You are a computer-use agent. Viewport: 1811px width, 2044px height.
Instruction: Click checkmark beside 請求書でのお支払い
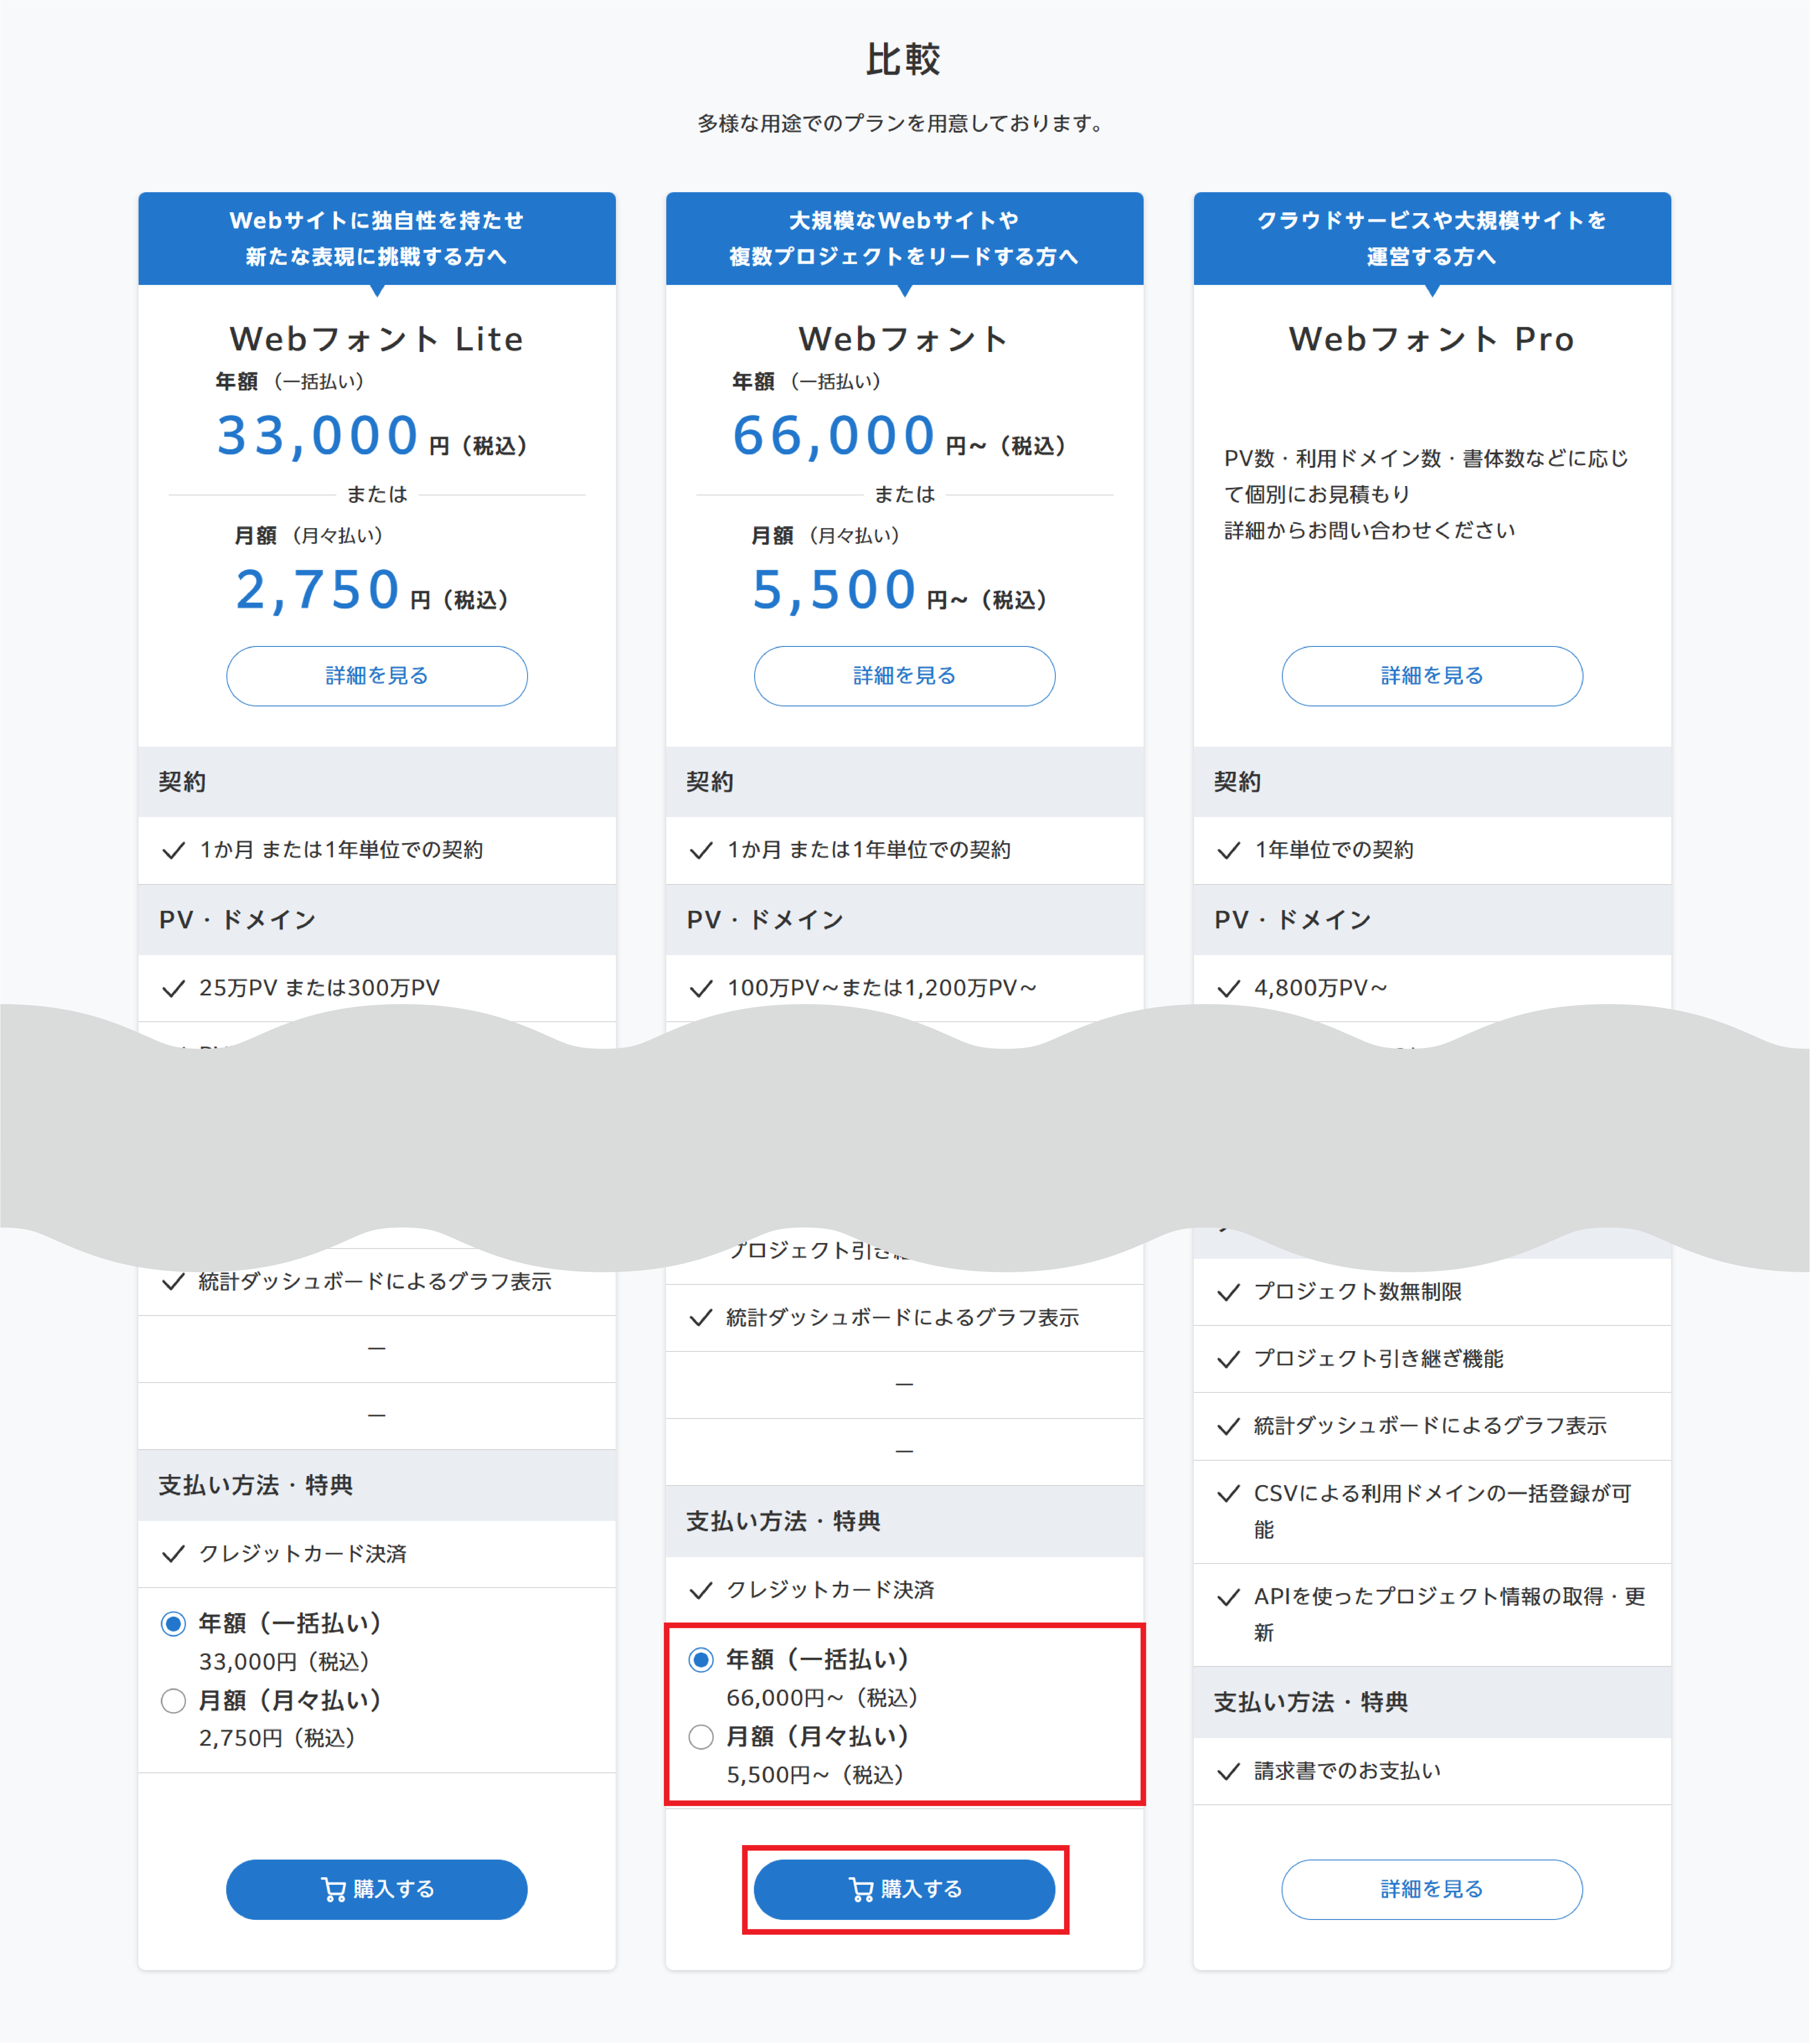(1229, 1772)
